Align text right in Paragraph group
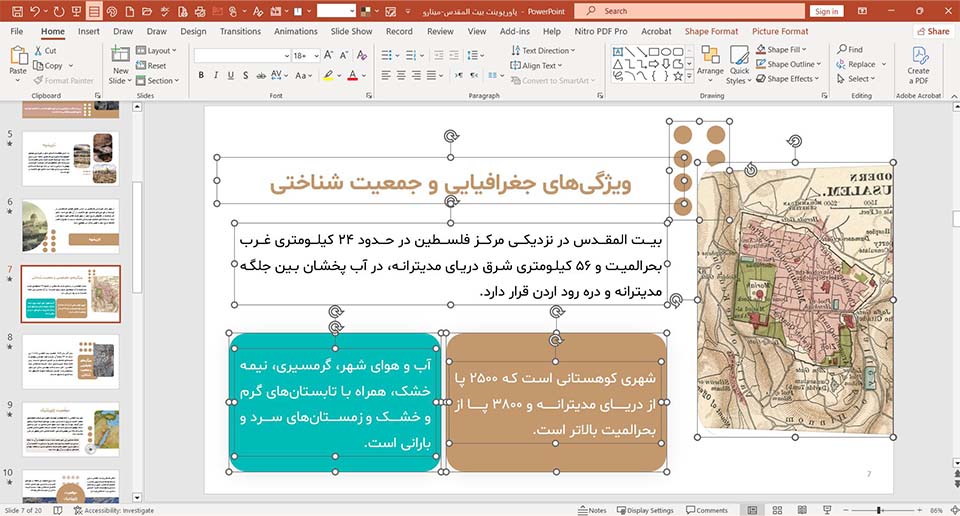The width and height of the screenshot is (960, 516). [416, 75]
